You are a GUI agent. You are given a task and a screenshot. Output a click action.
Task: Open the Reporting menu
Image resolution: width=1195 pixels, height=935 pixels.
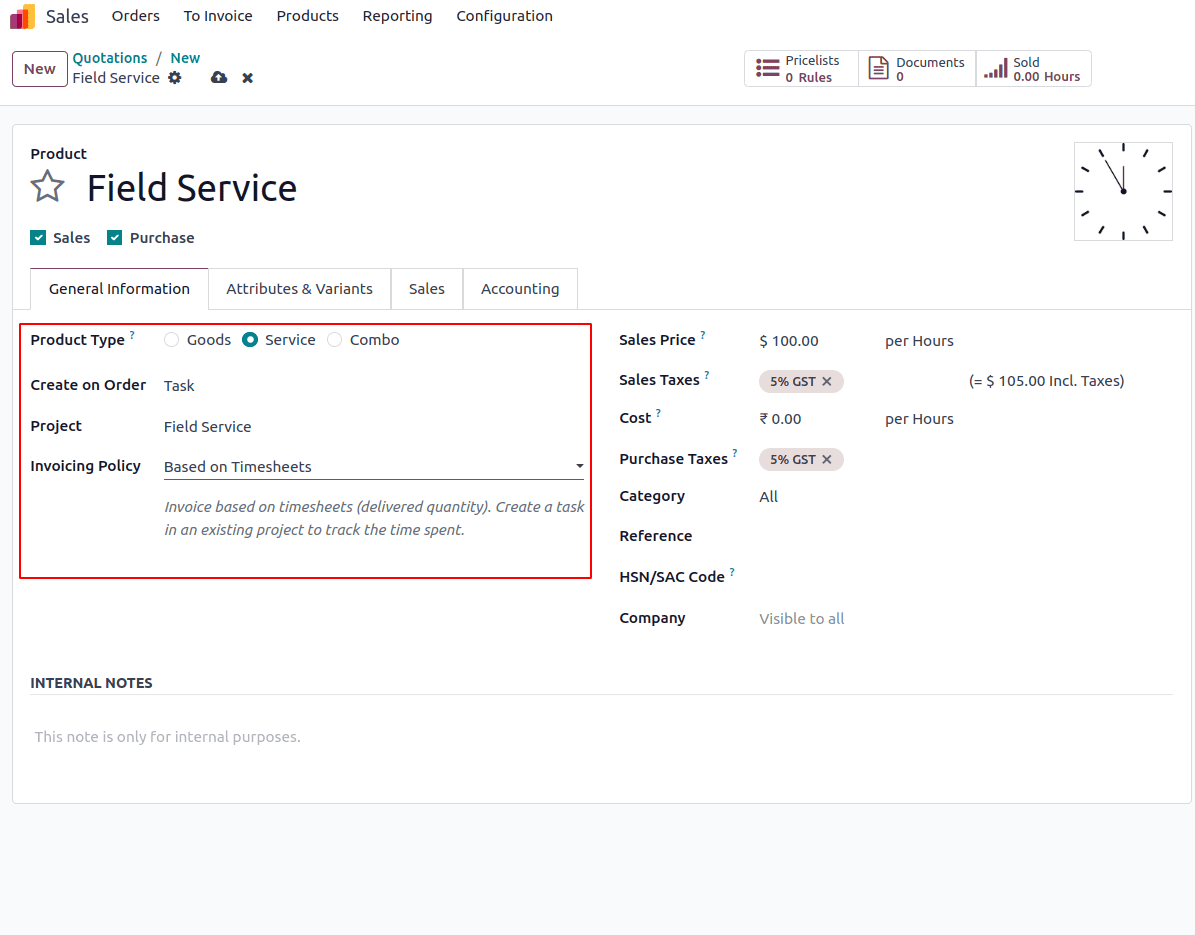397,16
